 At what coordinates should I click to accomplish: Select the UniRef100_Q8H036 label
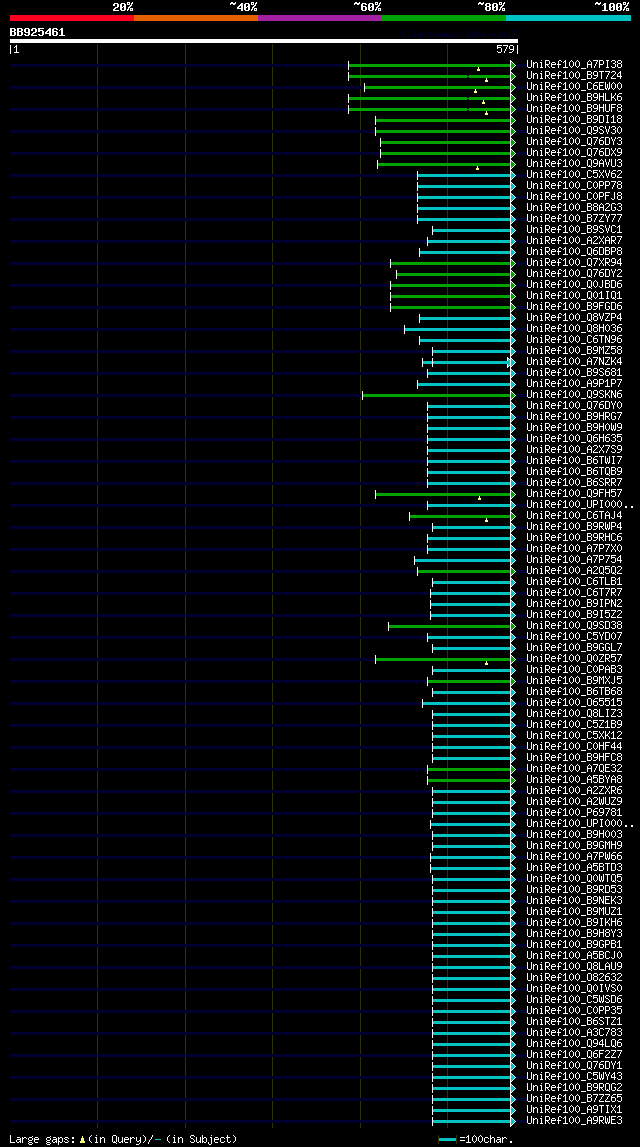point(574,329)
